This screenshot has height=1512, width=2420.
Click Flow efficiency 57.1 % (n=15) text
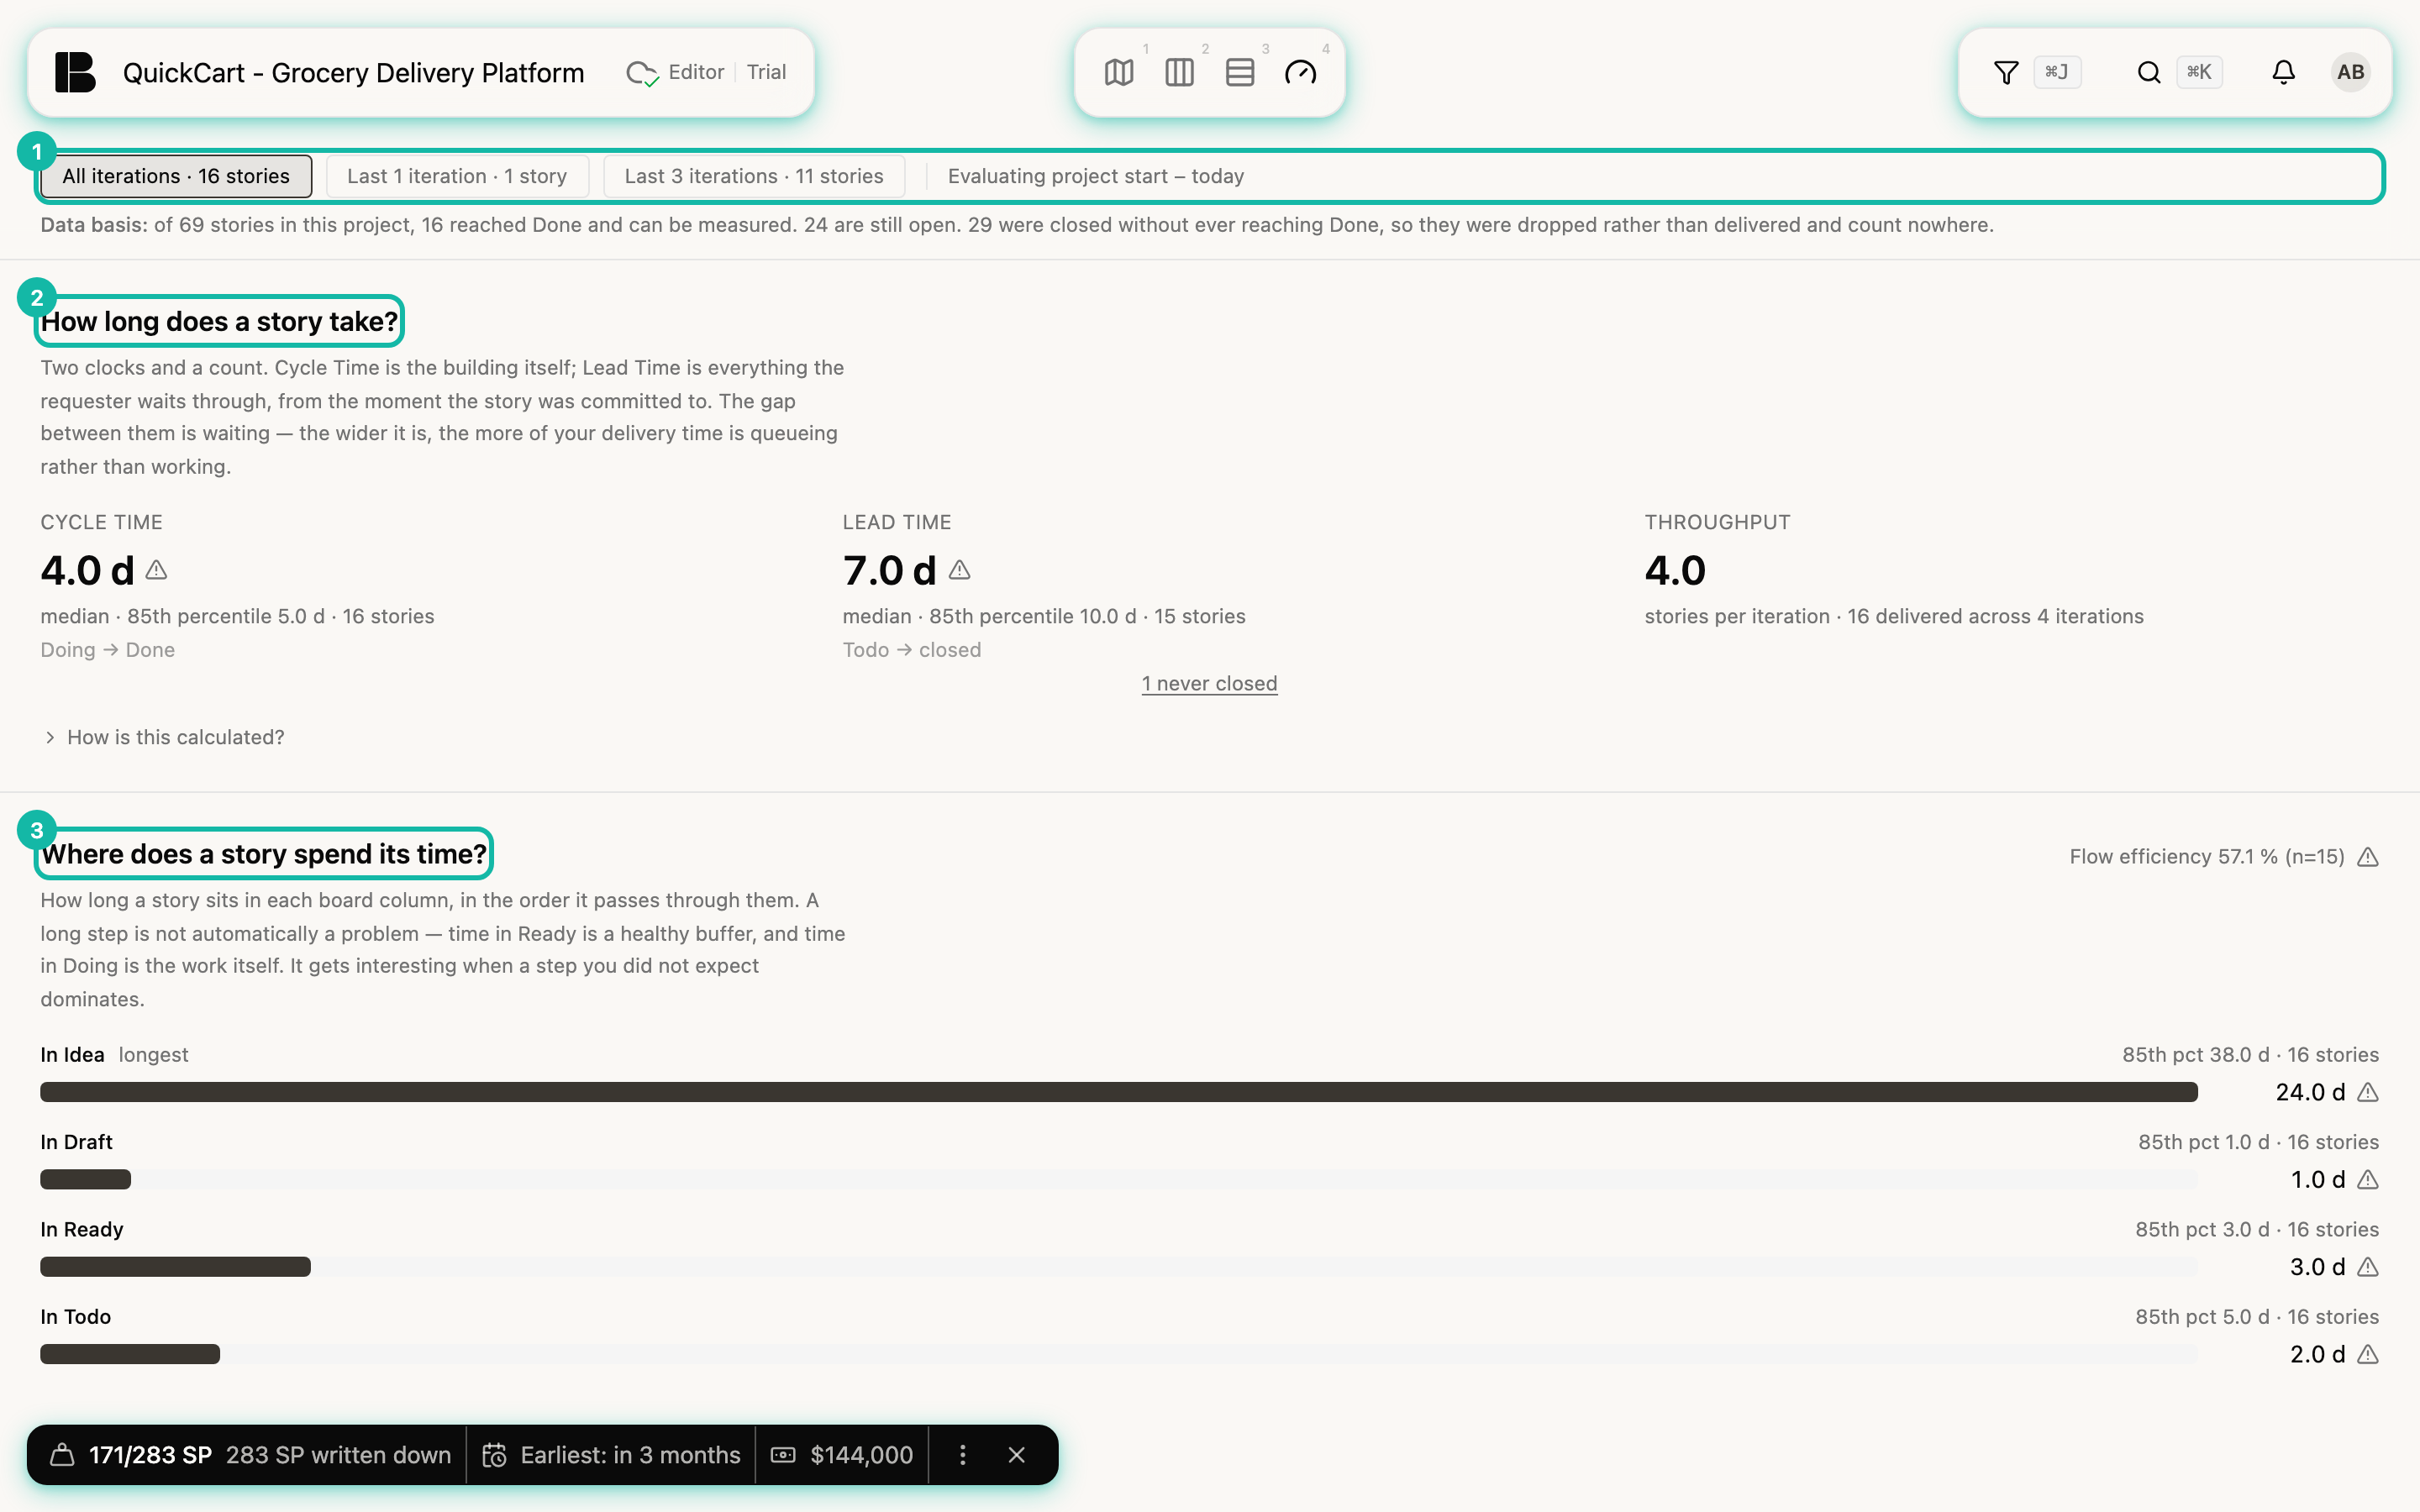pos(2206,857)
